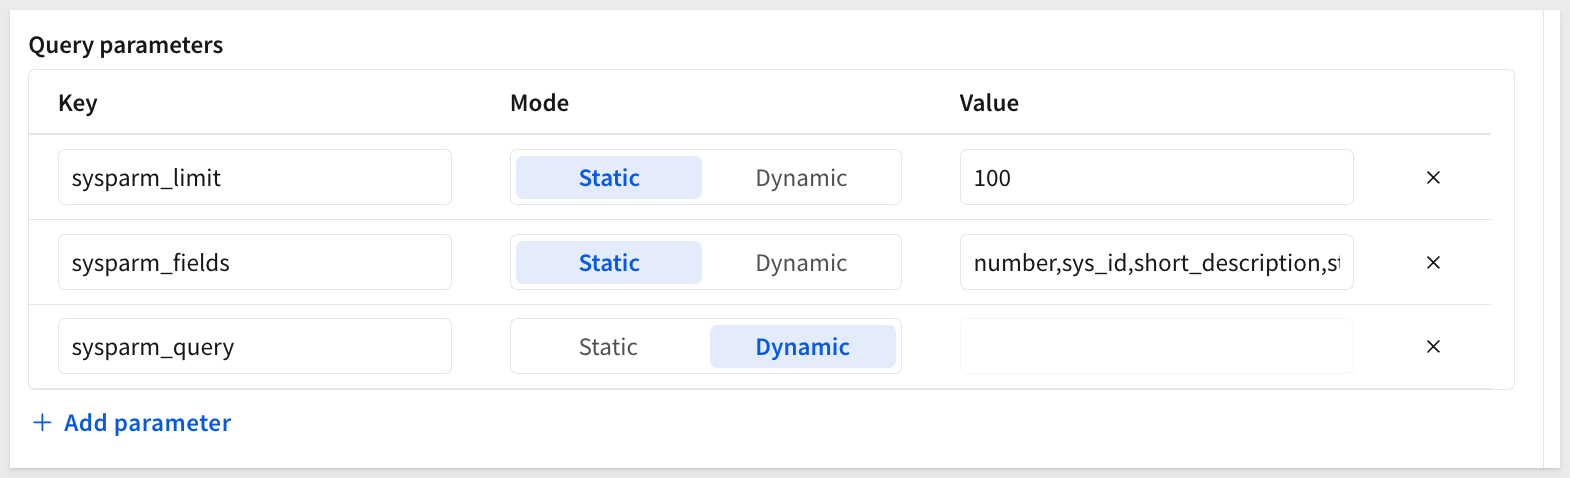1570x478 pixels.
Task: Change sysparm_fields mode to Dynamic
Action: [x=801, y=262]
